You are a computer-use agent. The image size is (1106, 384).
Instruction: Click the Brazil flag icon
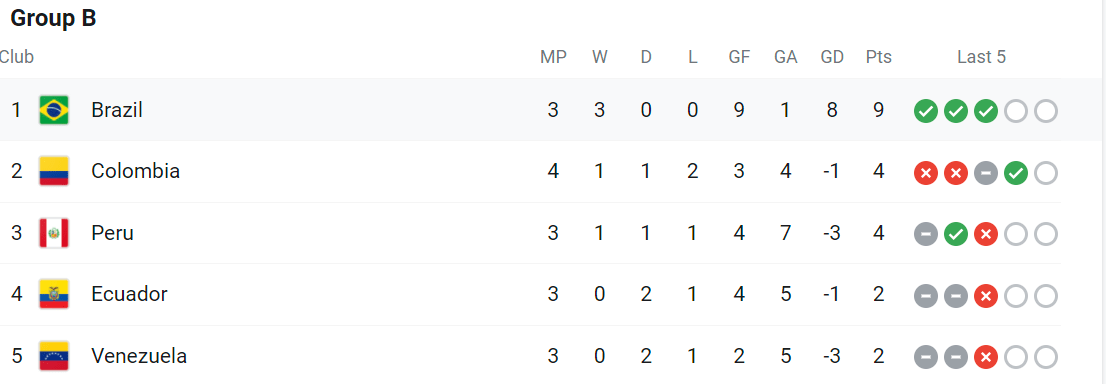coord(54,110)
